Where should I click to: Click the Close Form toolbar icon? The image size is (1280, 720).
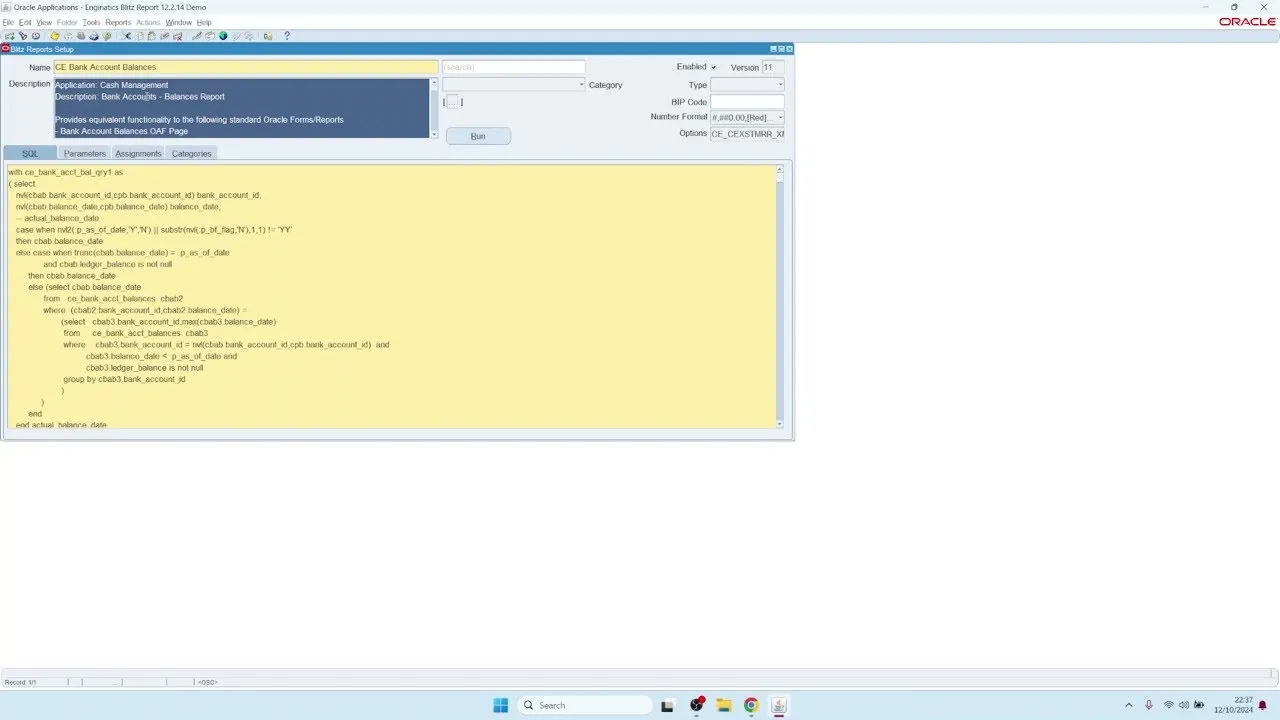pyautogui.click(x=107, y=36)
